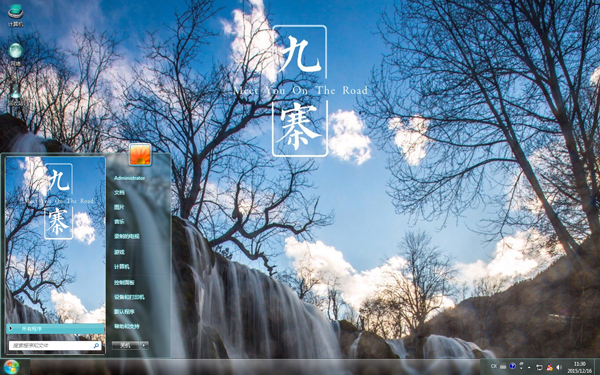Open the Administrator user folder
The image size is (600, 375).
129,178
